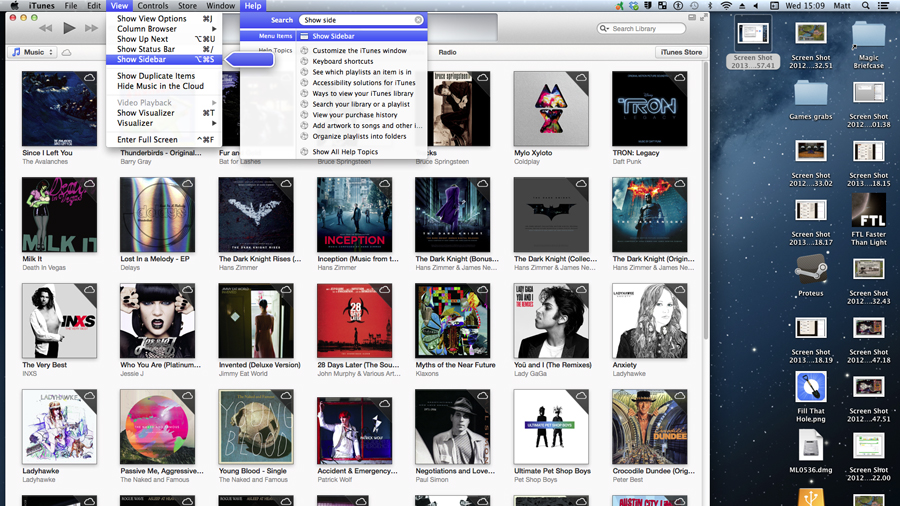Click the Search Library input field
The width and height of the screenshot is (900, 506).
641,28
